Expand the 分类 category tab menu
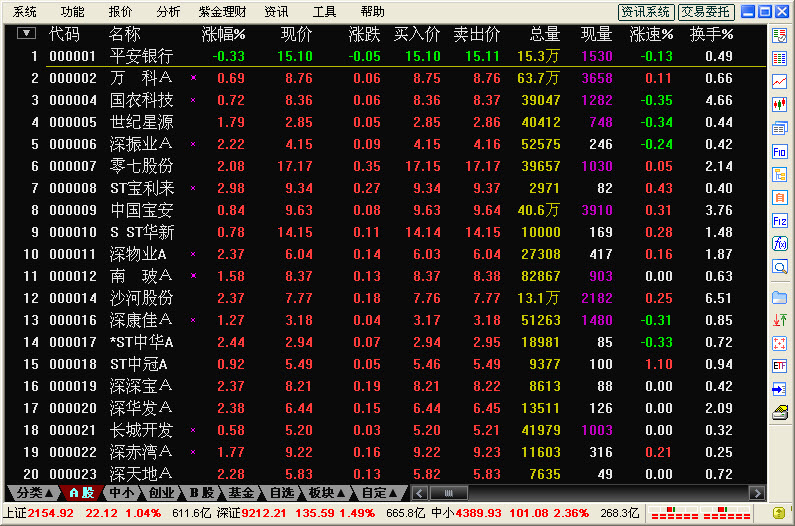795x526 pixels. click(34, 493)
